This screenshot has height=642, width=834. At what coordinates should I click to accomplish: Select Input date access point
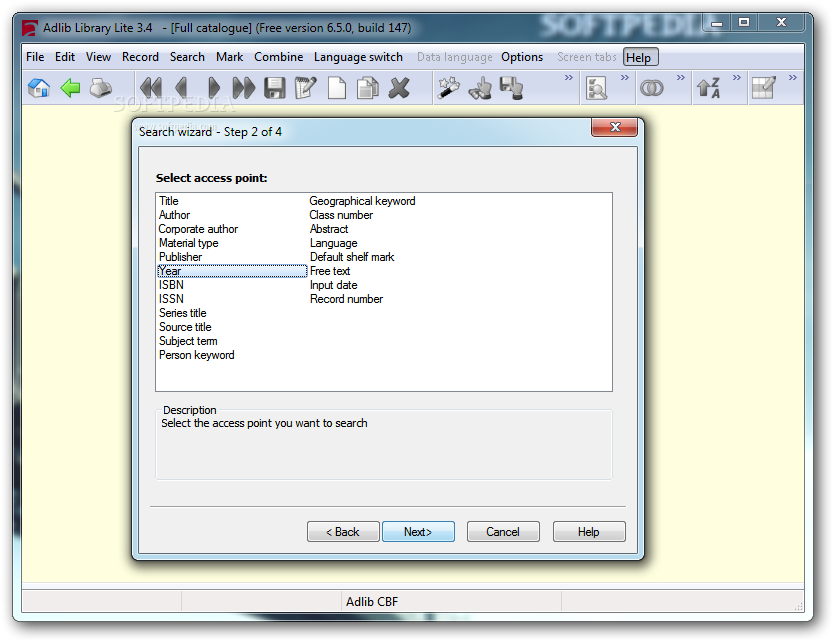tap(333, 285)
